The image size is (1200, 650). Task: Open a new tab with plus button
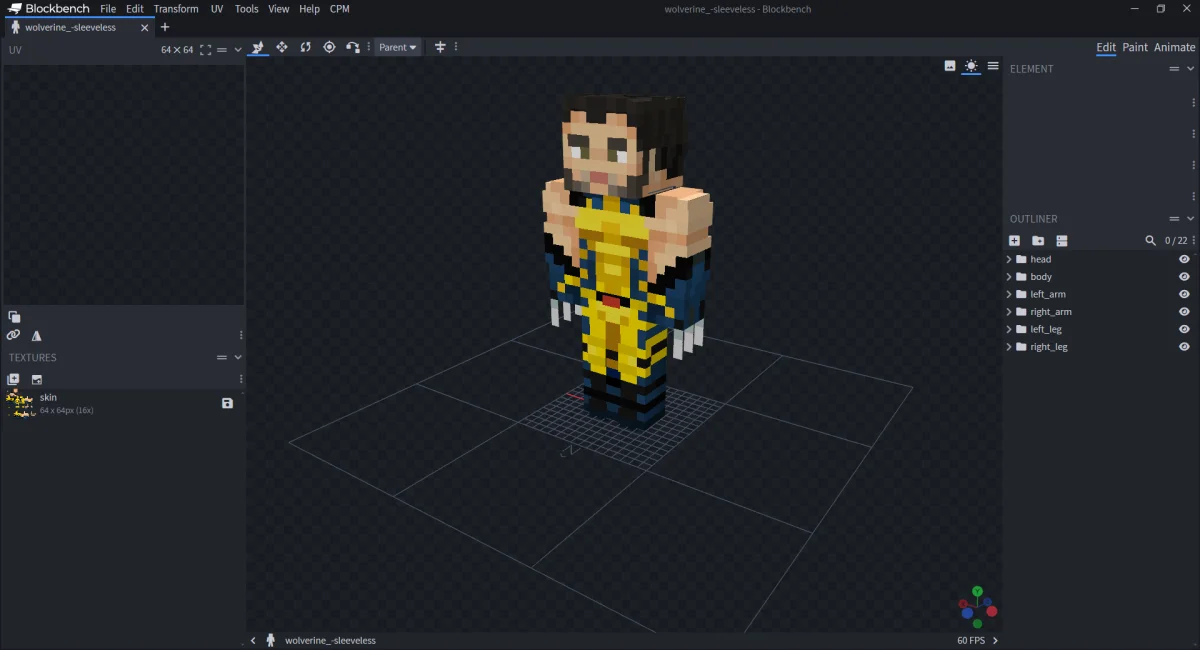point(165,27)
